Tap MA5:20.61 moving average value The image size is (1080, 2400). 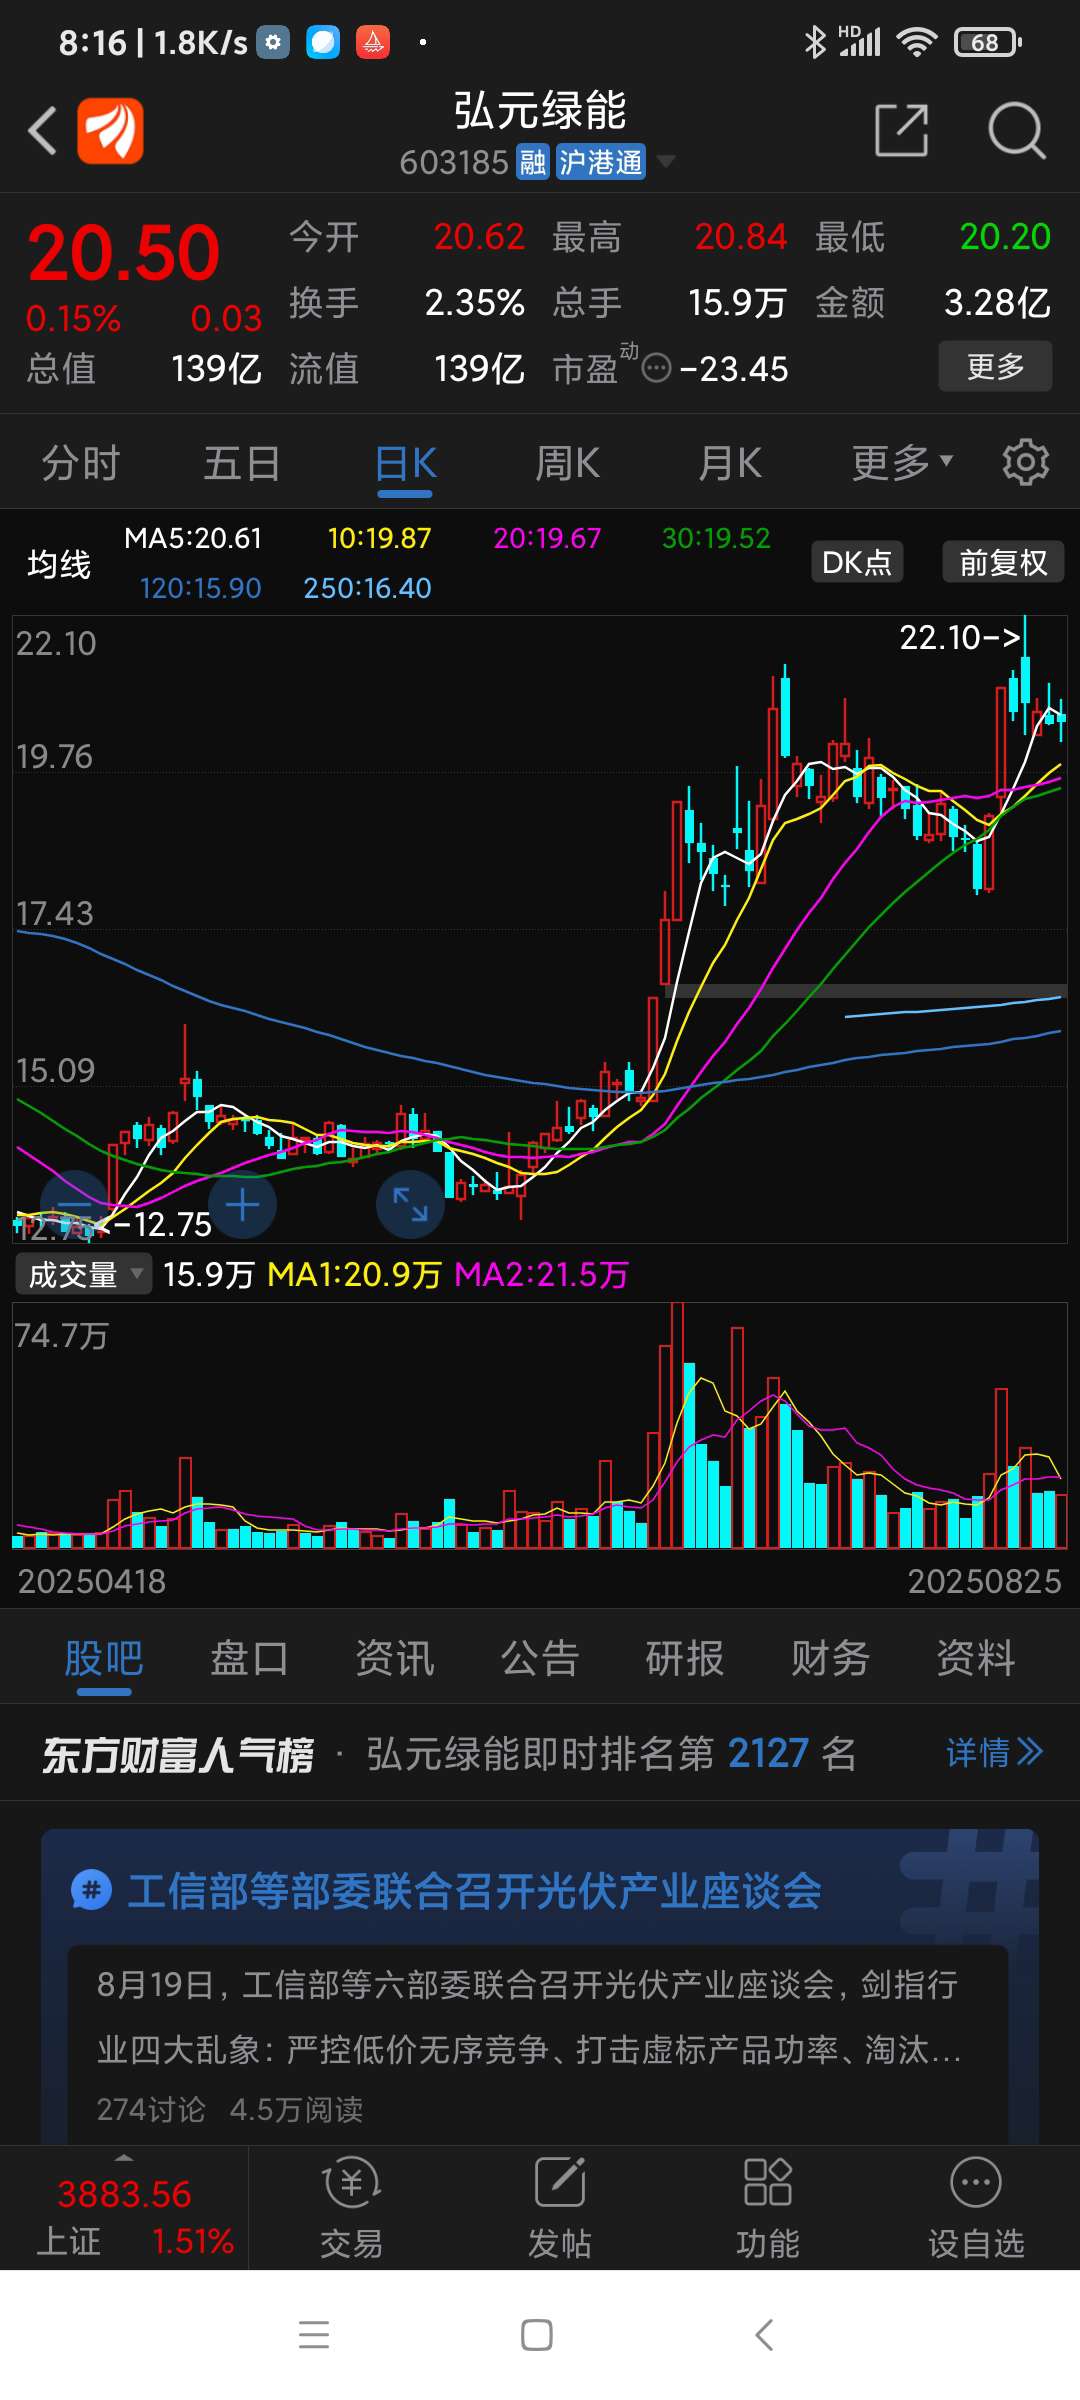click(x=193, y=538)
